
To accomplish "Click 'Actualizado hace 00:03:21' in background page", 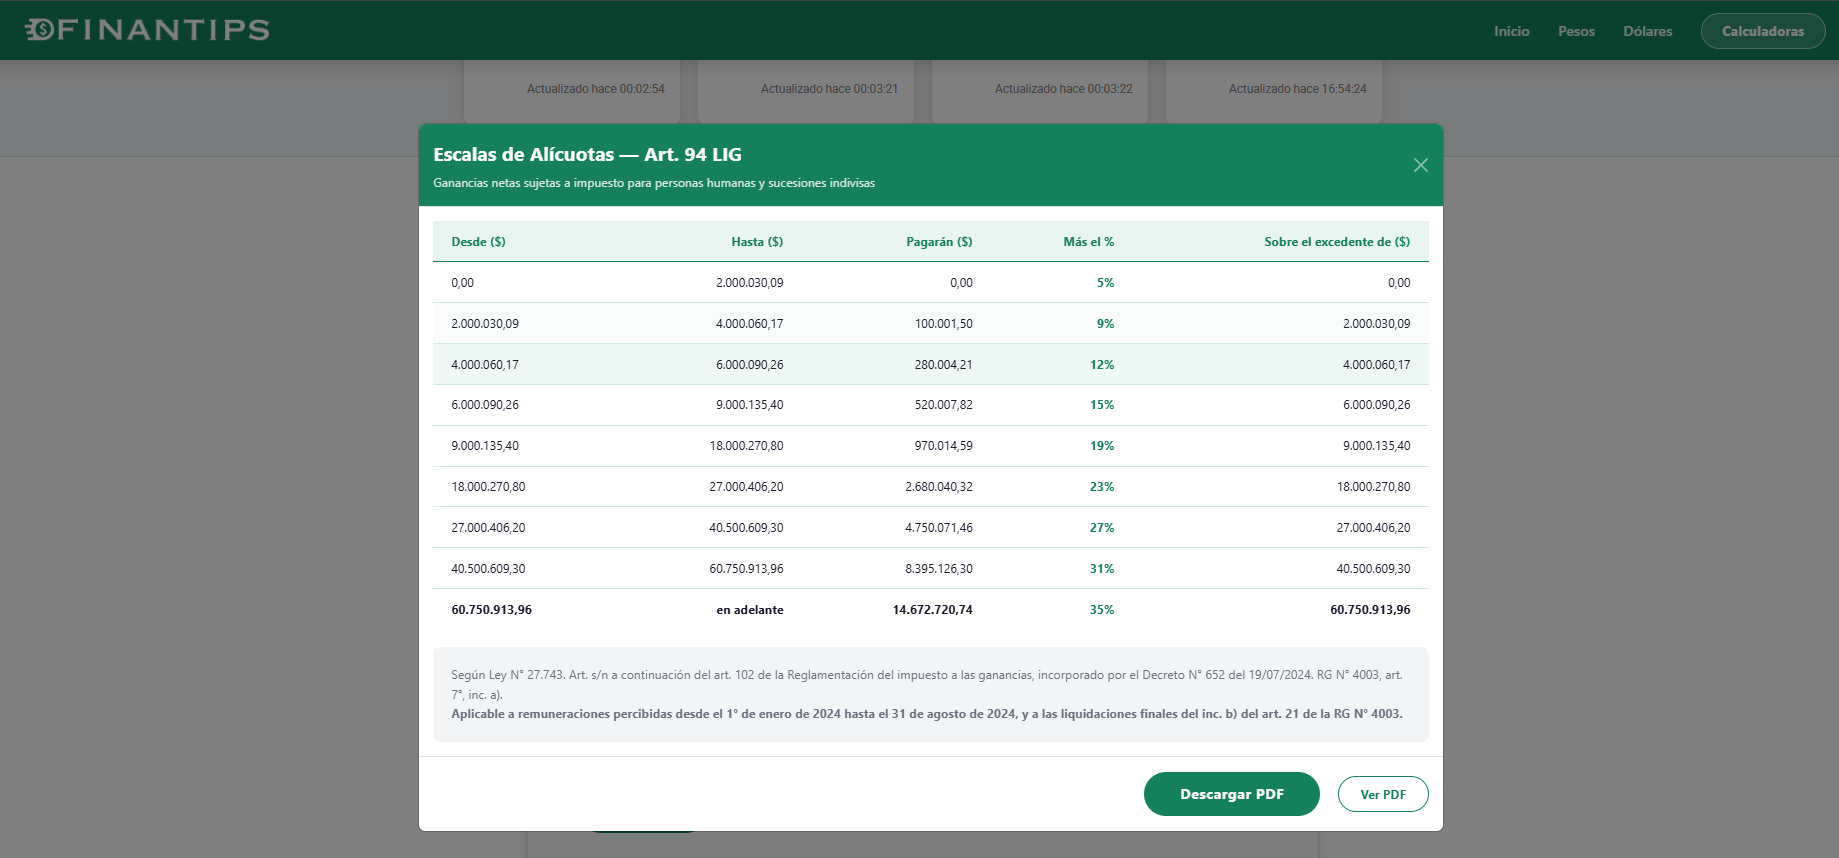I will (x=830, y=89).
